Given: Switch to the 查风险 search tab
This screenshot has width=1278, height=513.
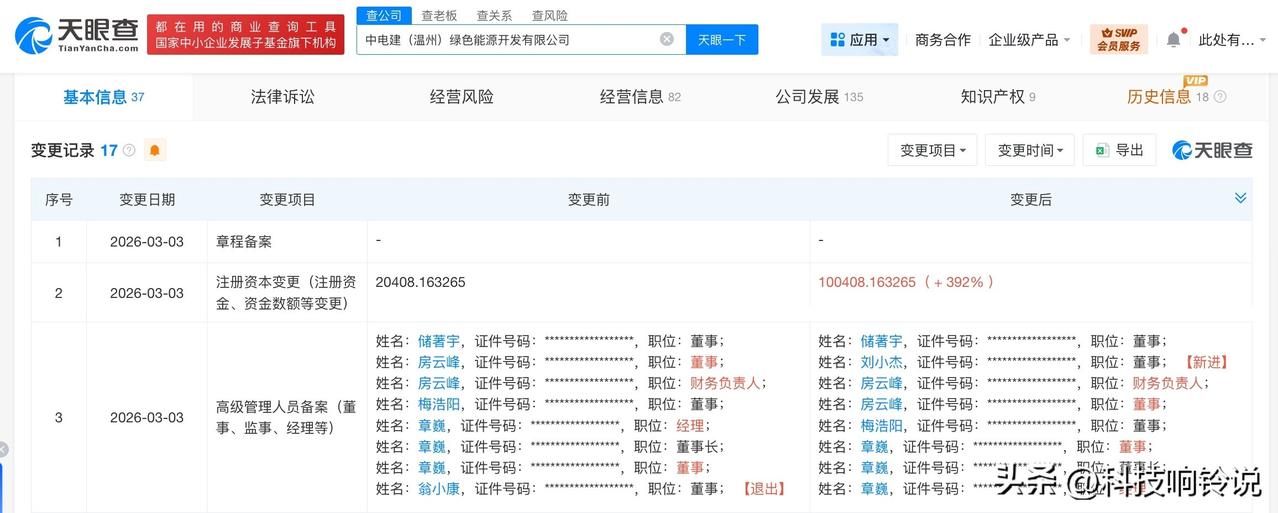Looking at the screenshot, I should tap(549, 15).
